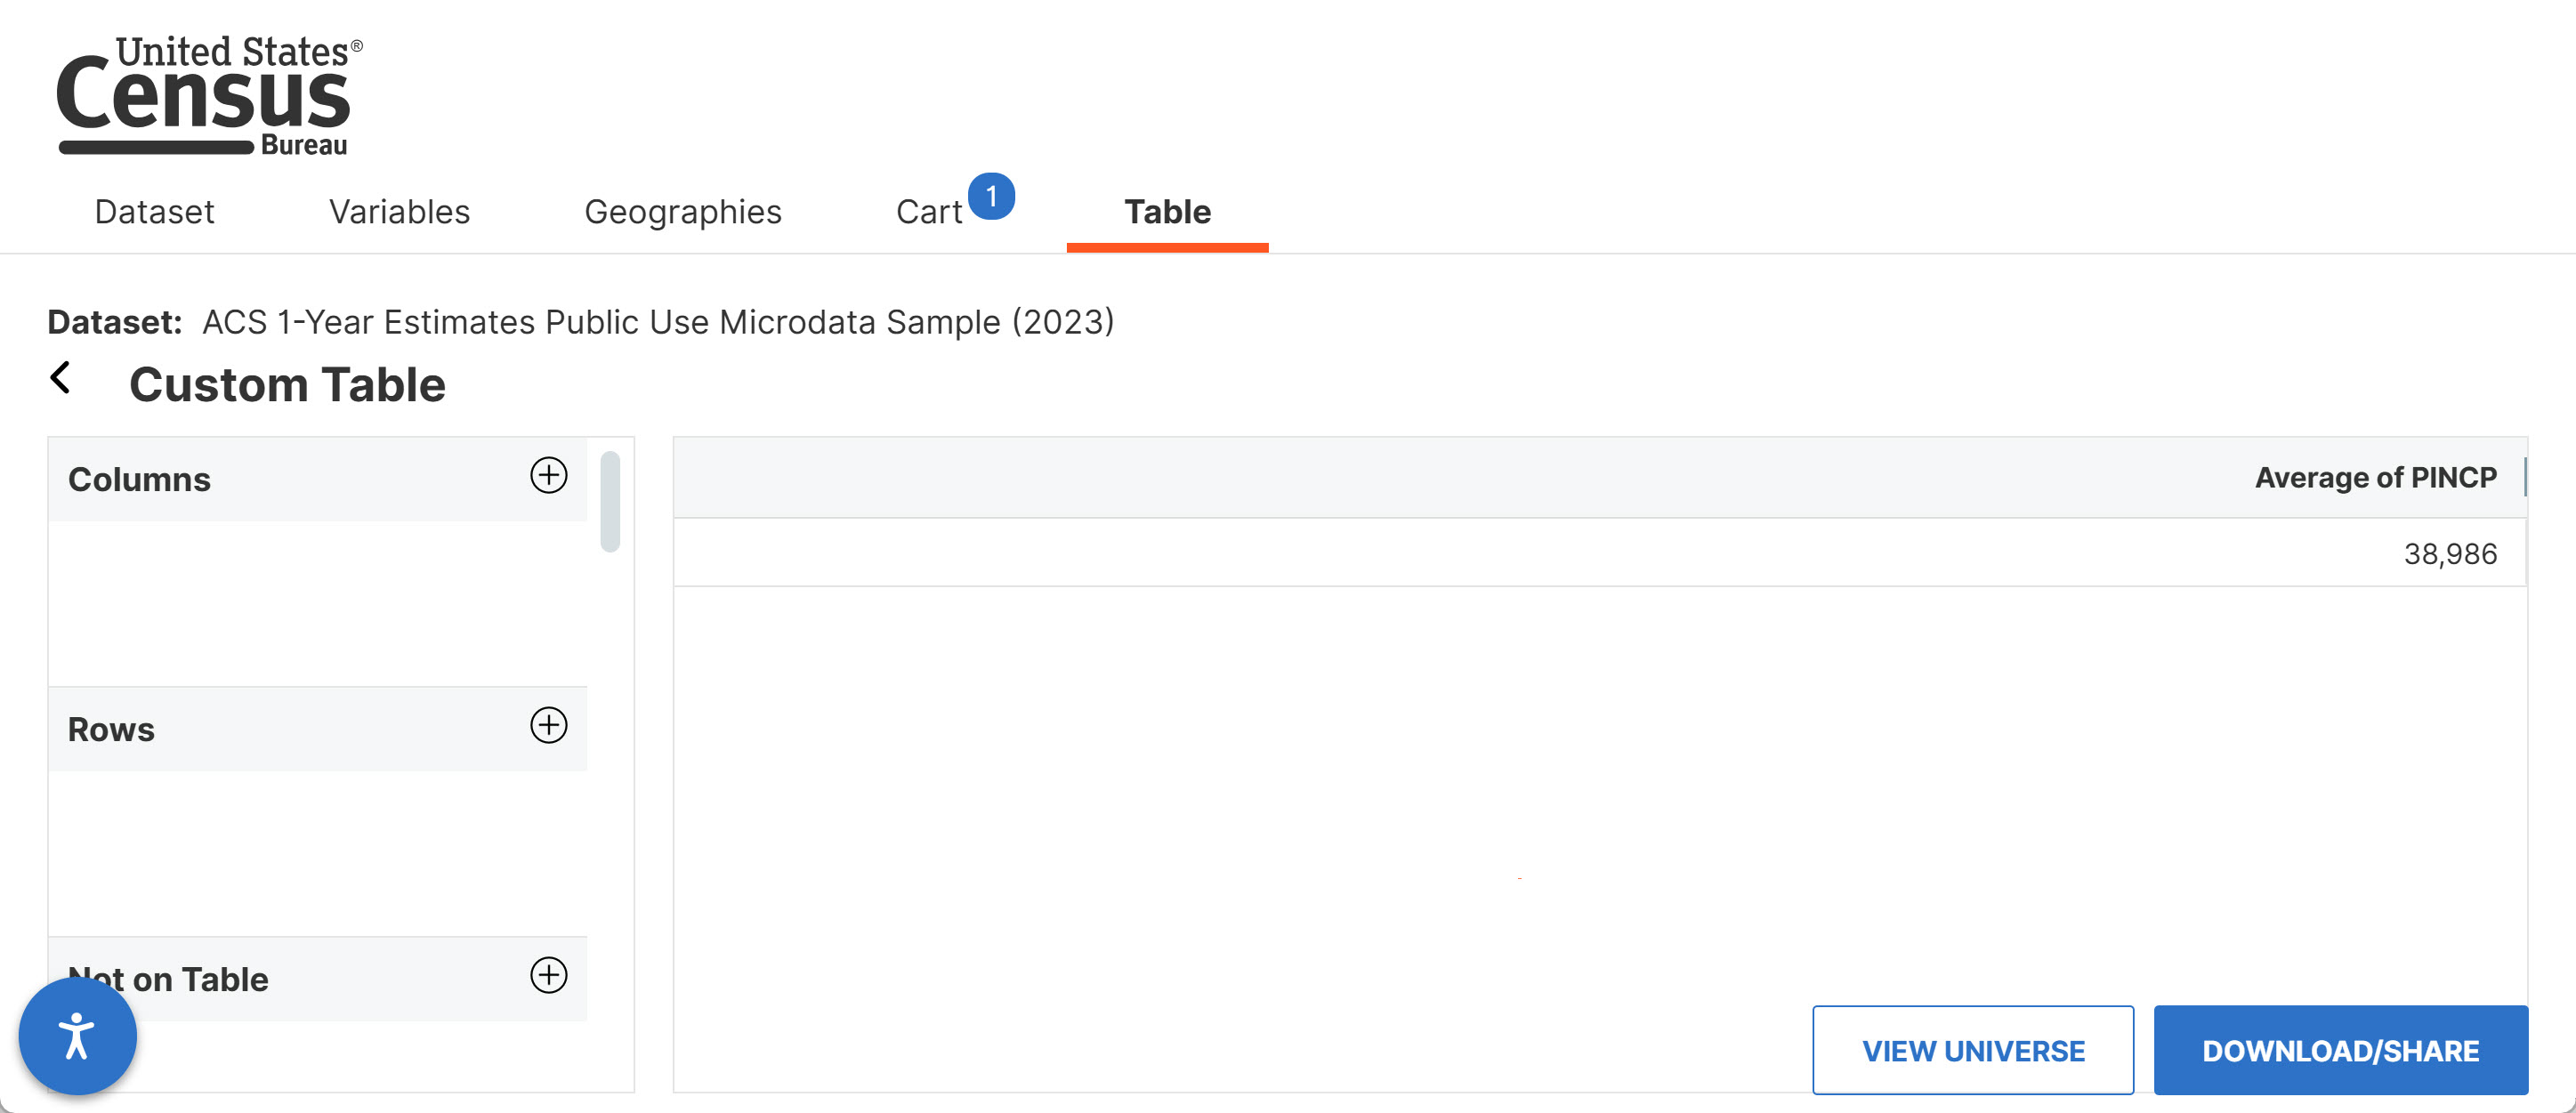Go to the Geographies tab

point(683,212)
